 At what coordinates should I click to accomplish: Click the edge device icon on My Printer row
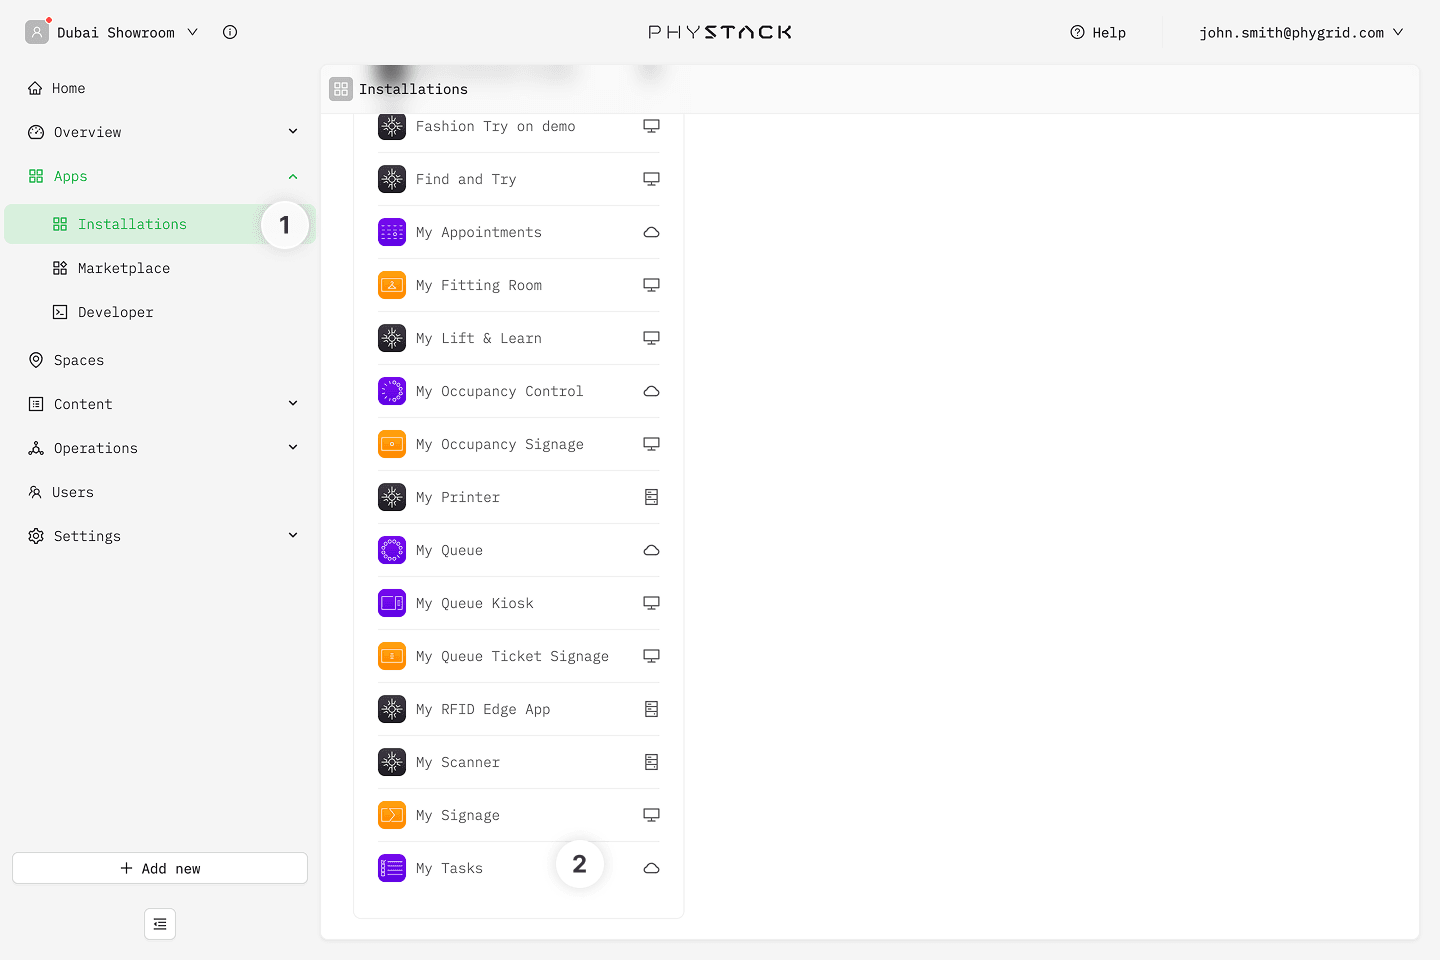point(651,497)
